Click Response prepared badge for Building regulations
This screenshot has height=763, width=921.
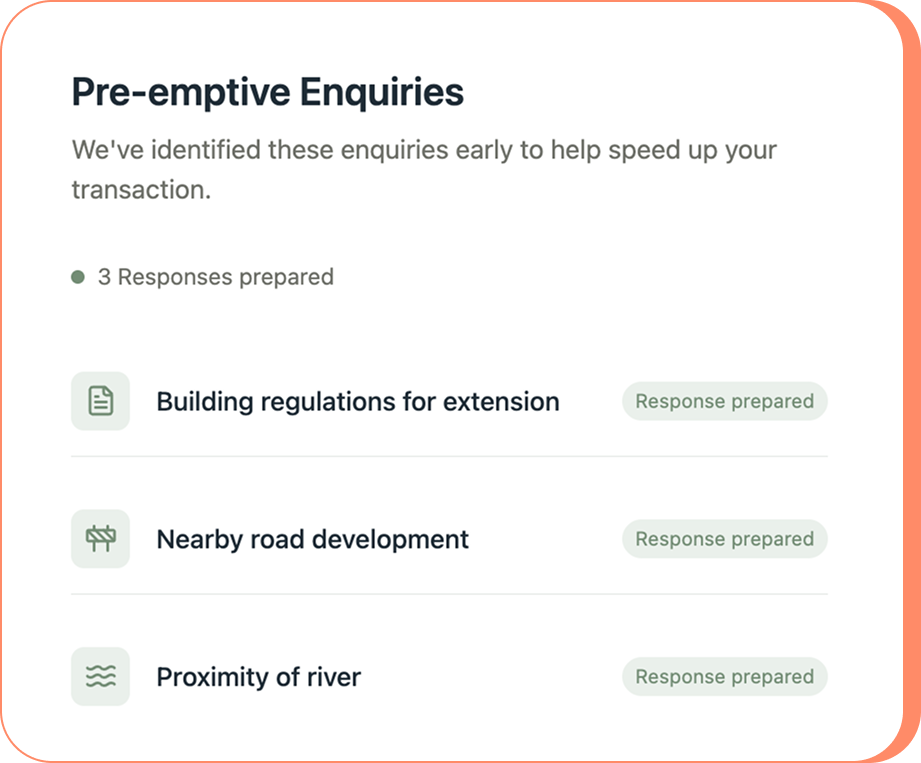[x=724, y=401]
